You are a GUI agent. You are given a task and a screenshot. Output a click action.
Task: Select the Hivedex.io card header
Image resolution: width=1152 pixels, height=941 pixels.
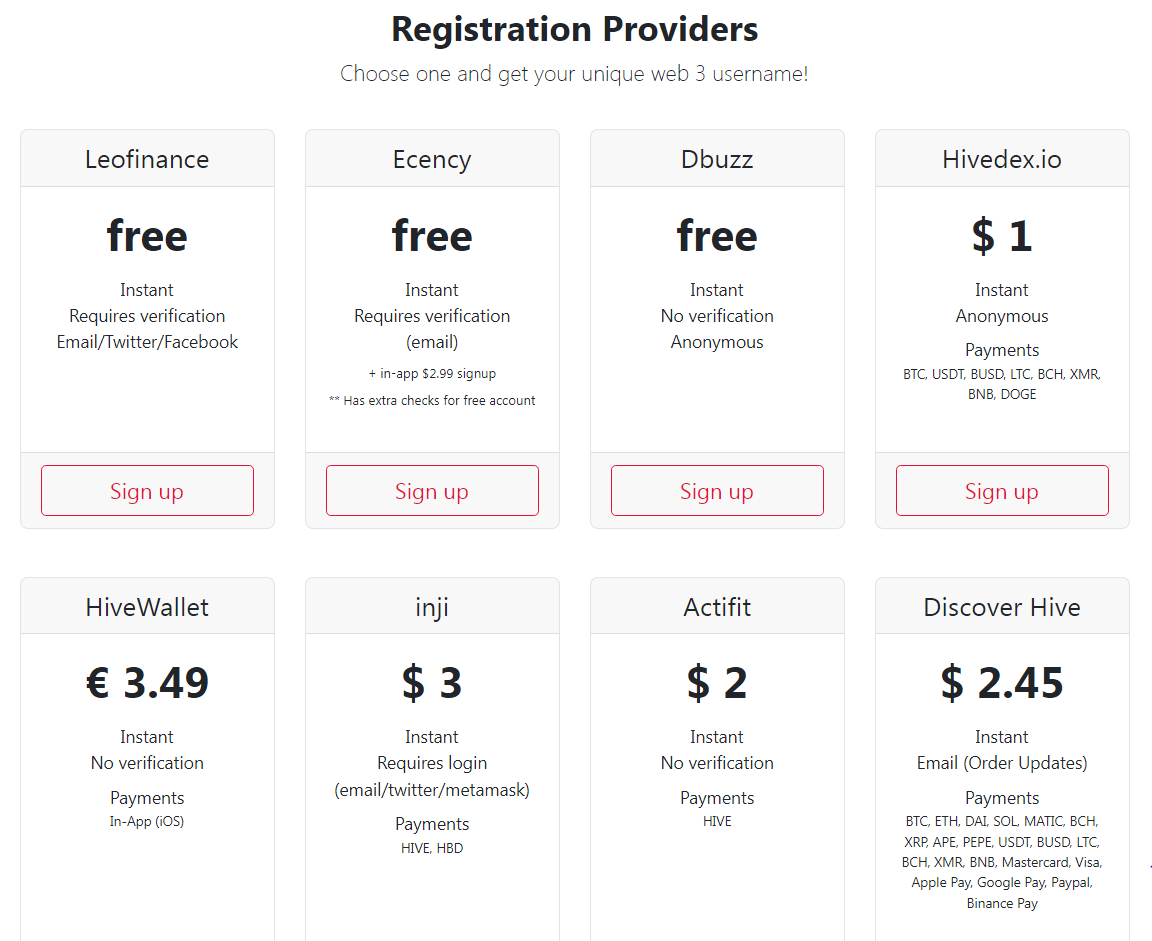coord(1002,159)
